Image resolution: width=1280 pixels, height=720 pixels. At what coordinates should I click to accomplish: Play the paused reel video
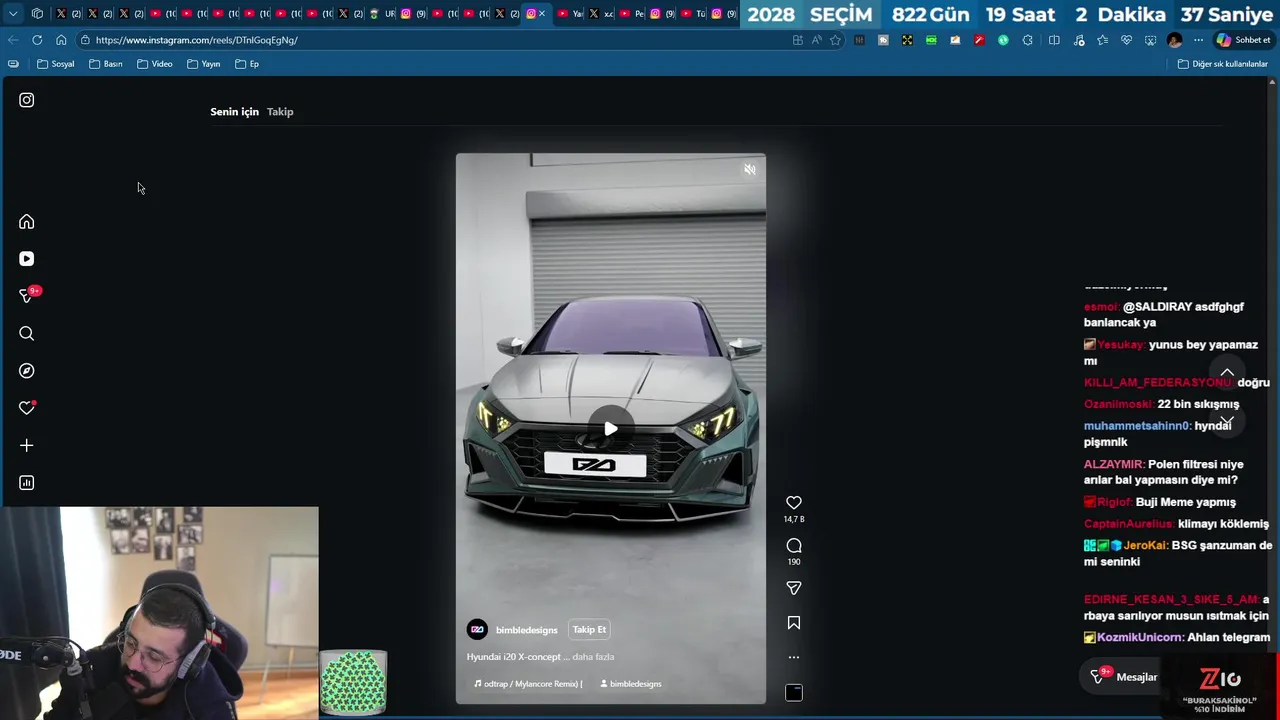611,429
